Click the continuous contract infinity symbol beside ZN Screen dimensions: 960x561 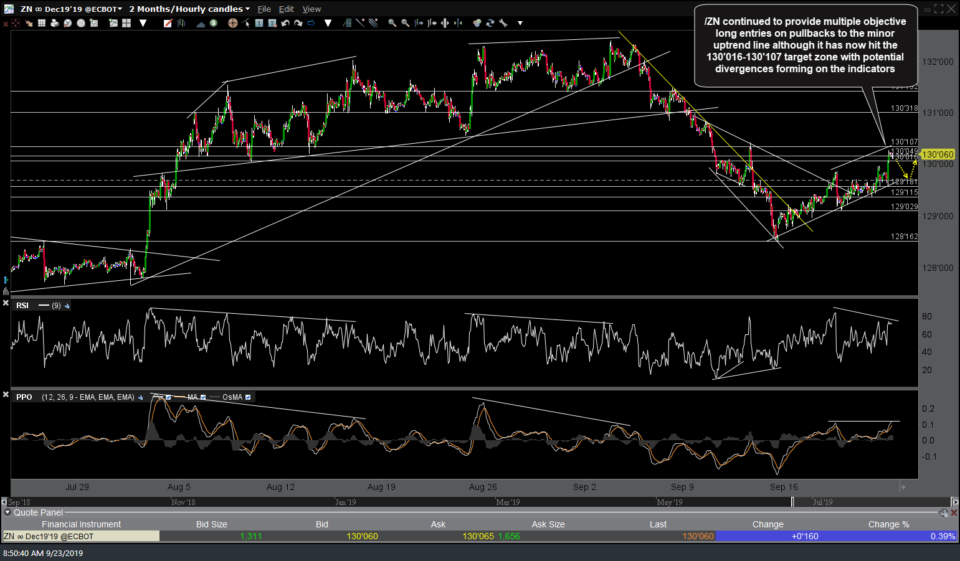(x=40, y=9)
